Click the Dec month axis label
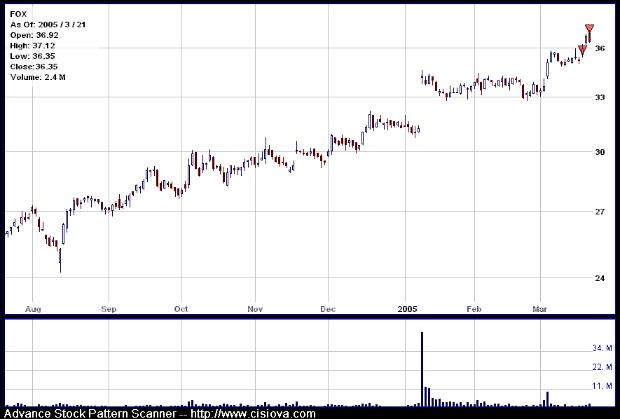 [x=328, y=309]
